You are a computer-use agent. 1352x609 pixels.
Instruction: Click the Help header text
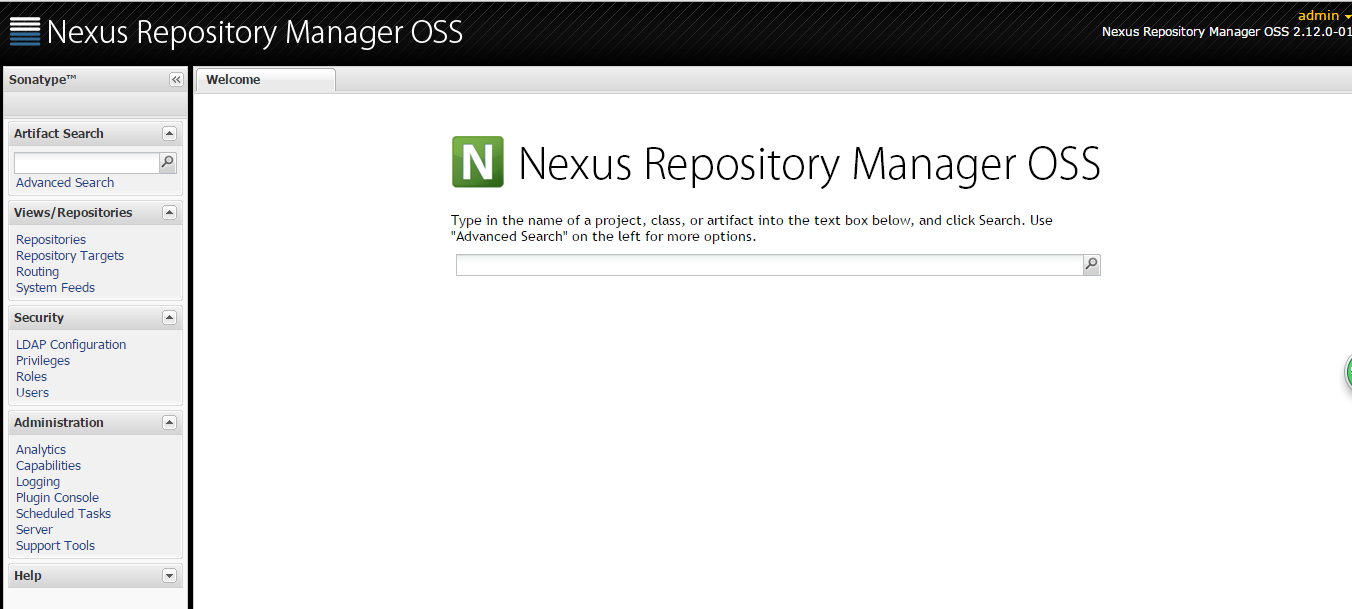pos(28,575)
